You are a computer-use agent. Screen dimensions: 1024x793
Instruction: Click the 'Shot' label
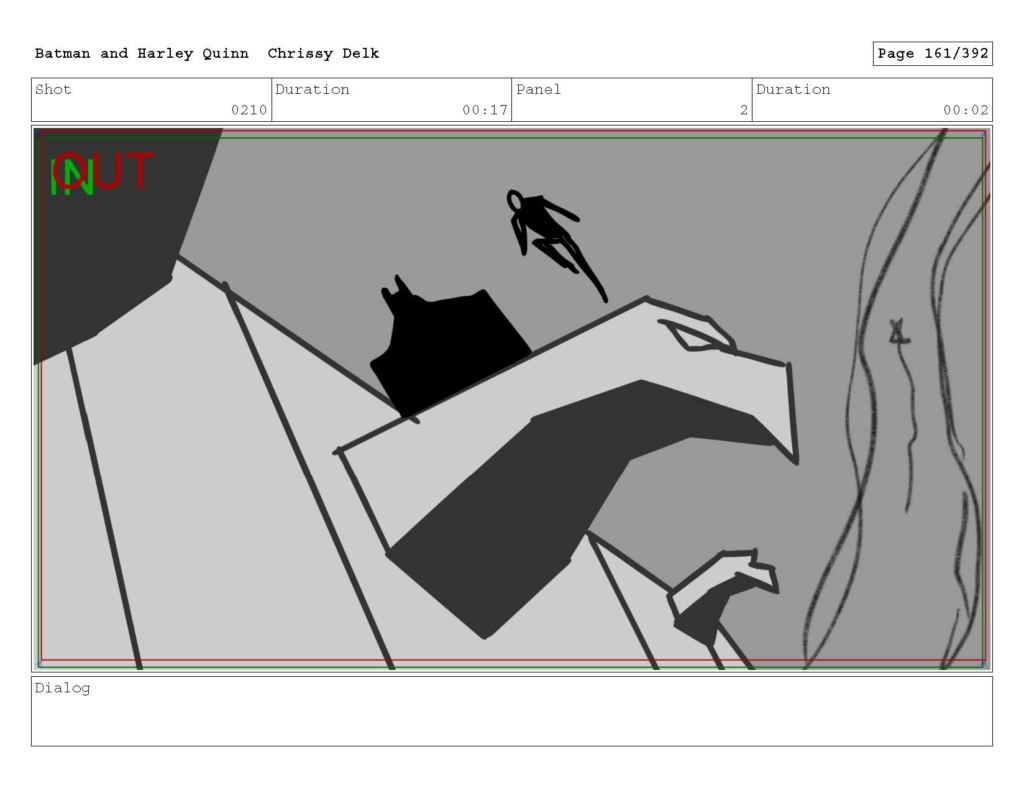[53, 89]
